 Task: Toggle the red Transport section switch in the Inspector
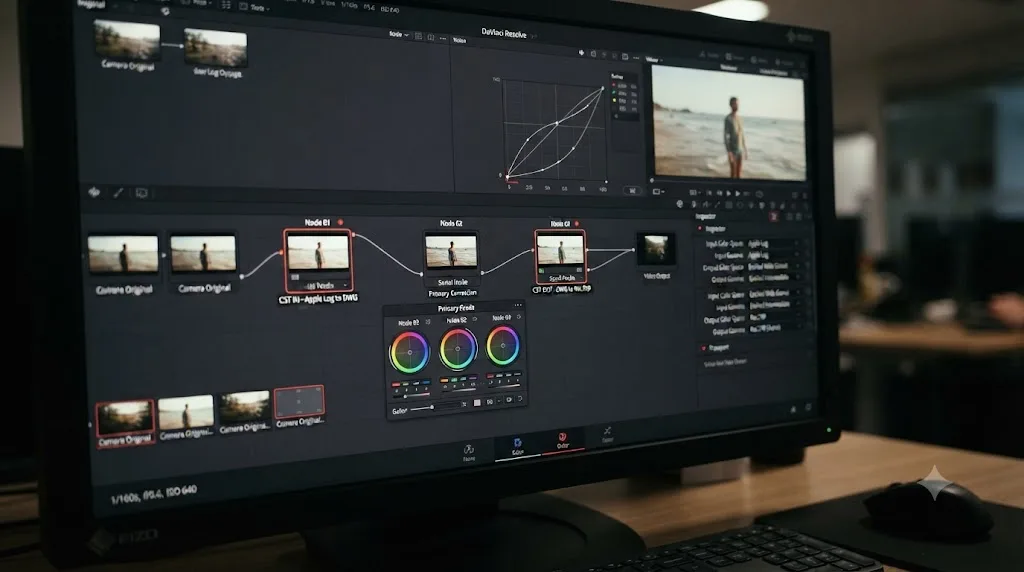tap(703, 348)
